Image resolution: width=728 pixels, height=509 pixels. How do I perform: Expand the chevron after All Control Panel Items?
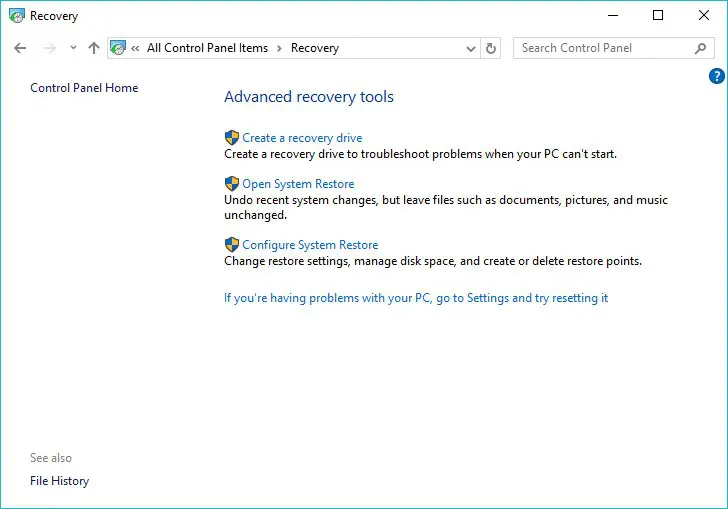pyautogui.click(x=280, y=48)
